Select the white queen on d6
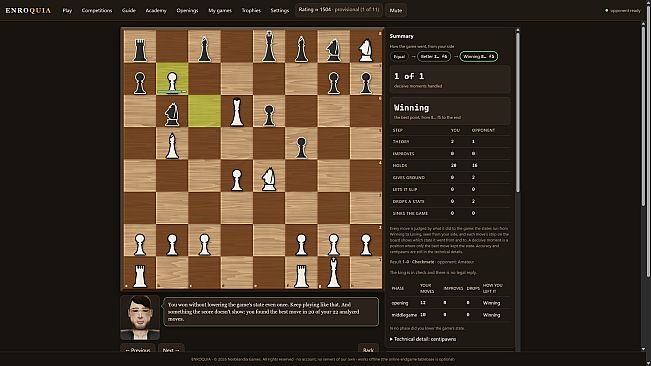 click(x=237, y=112)
